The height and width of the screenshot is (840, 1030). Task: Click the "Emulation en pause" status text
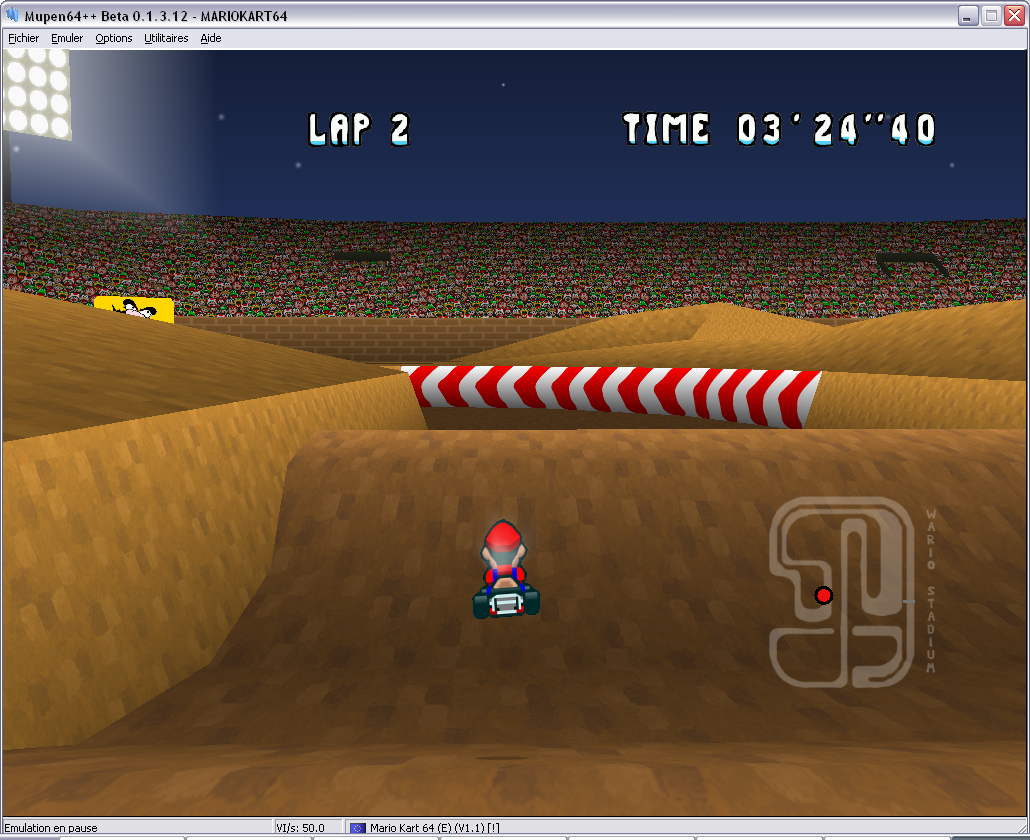pos(51,828)
